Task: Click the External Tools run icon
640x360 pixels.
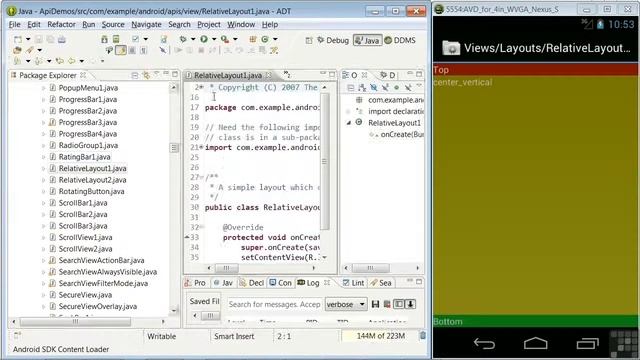Action: 225,39
